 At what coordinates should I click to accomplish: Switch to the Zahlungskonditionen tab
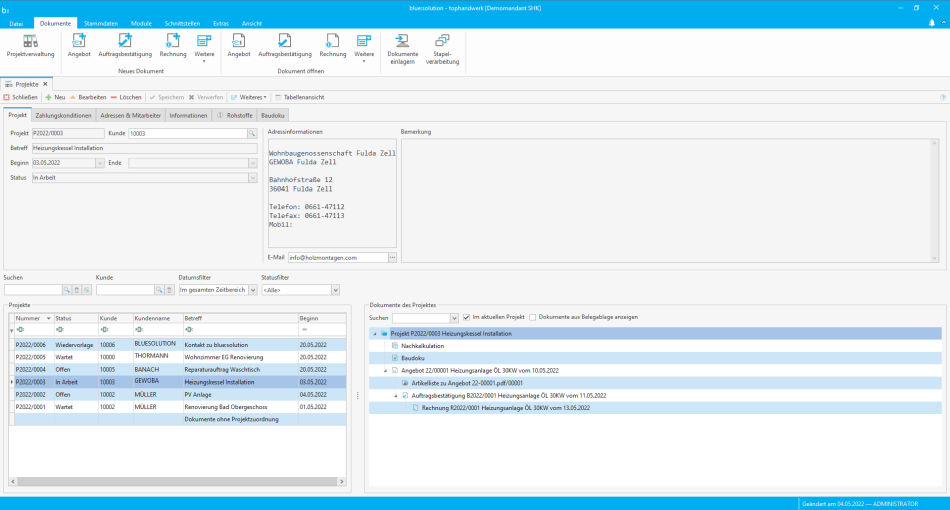click(x=63, y=115)
